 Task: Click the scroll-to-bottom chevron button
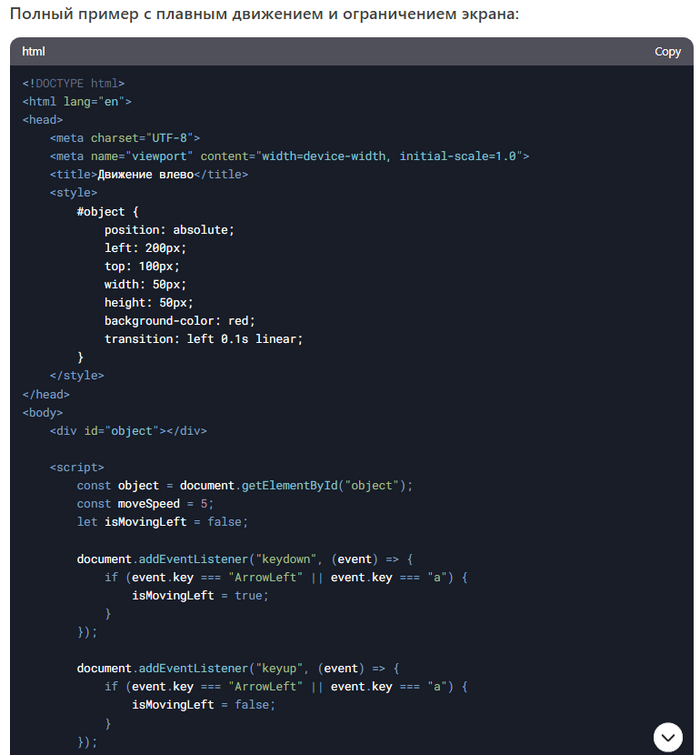click(668, 737)
